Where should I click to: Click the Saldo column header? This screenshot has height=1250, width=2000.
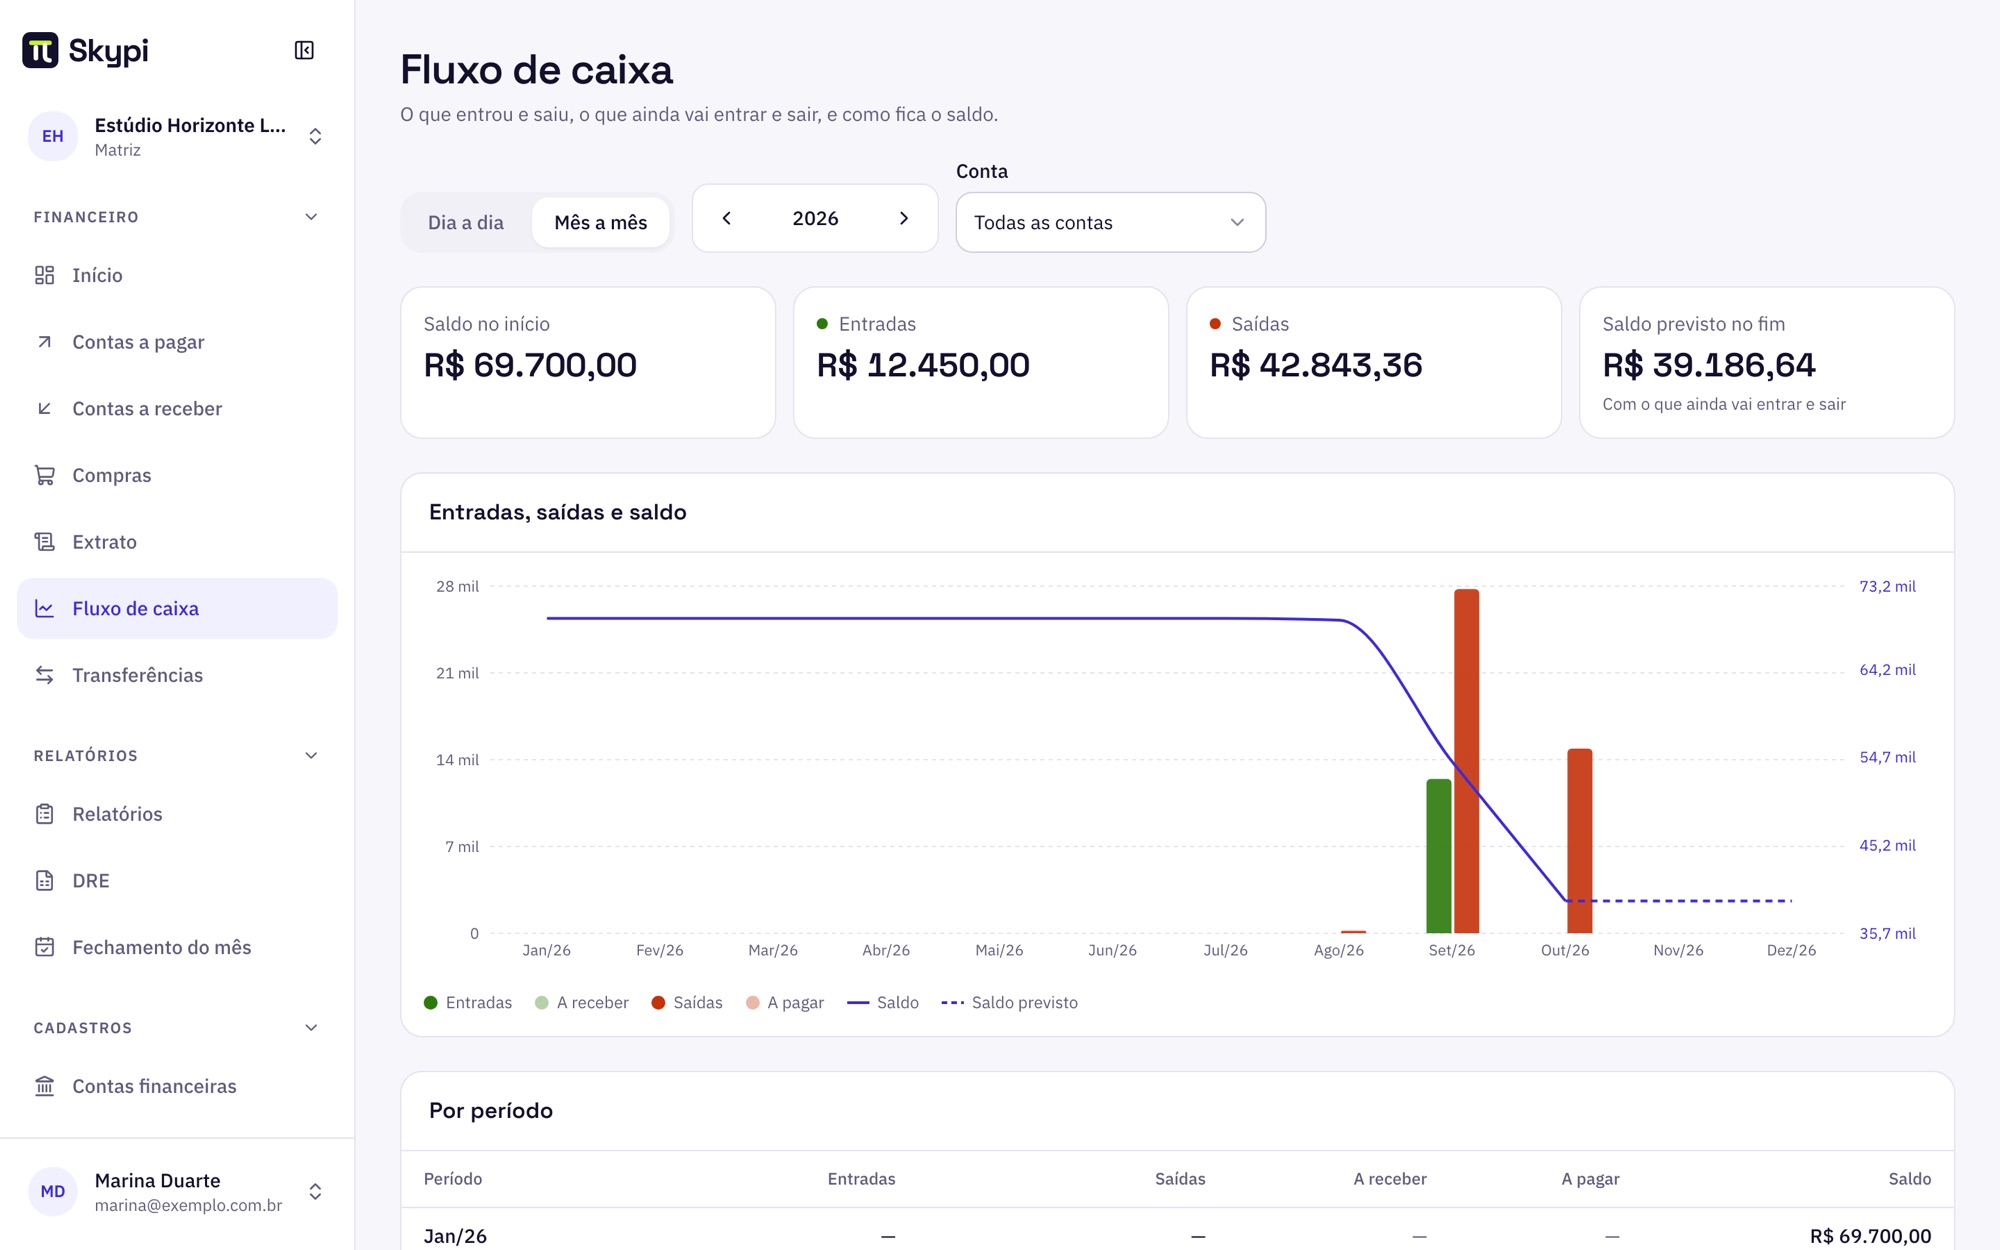(1909, 1178)
